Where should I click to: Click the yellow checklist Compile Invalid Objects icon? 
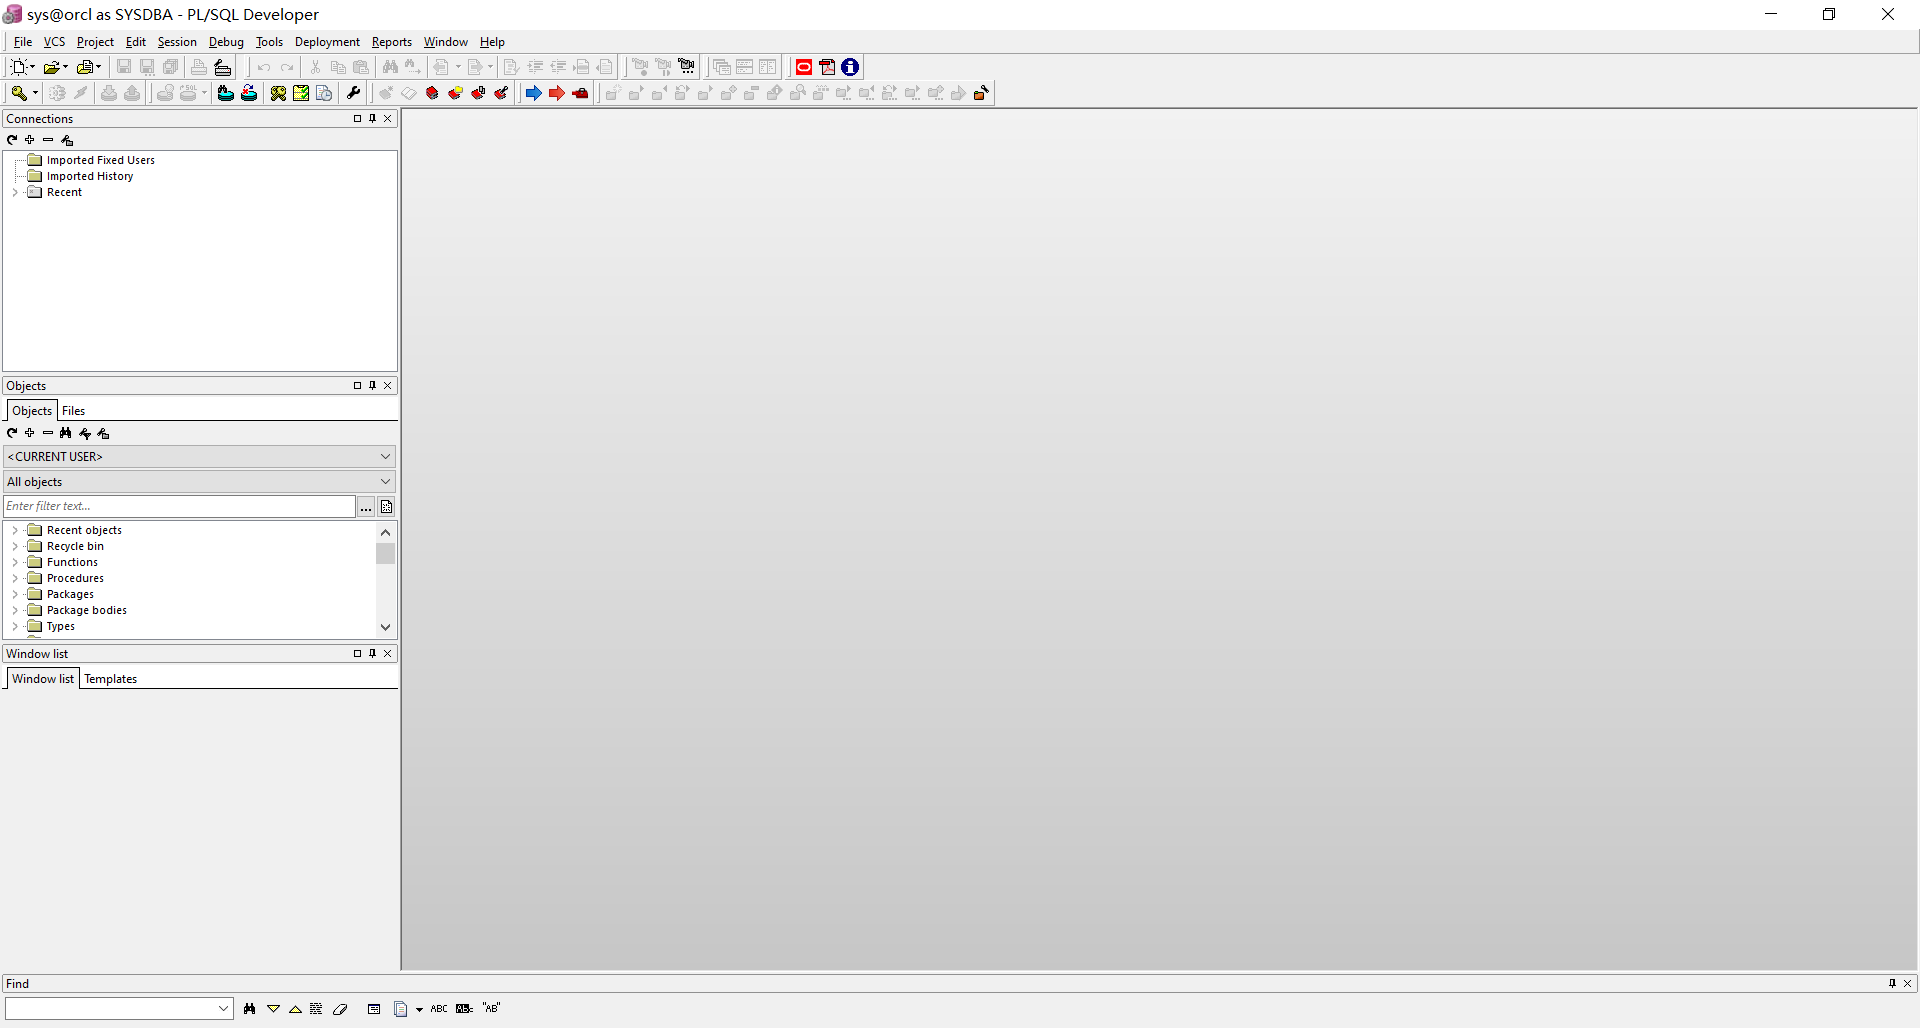tap(301, 93)
